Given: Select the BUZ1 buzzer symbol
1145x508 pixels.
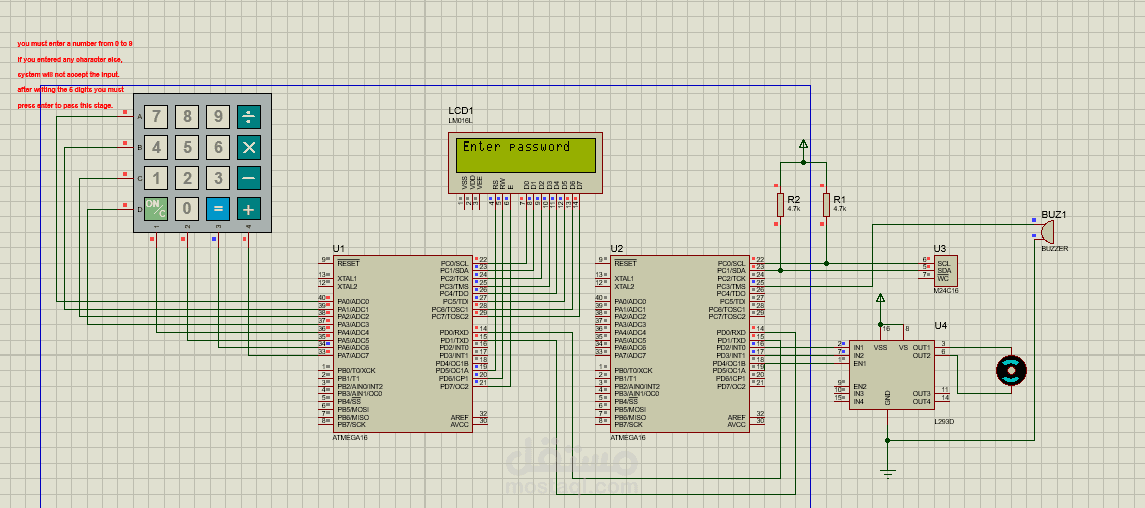Looking at the screenshot, I should [x=1047, y=232].
